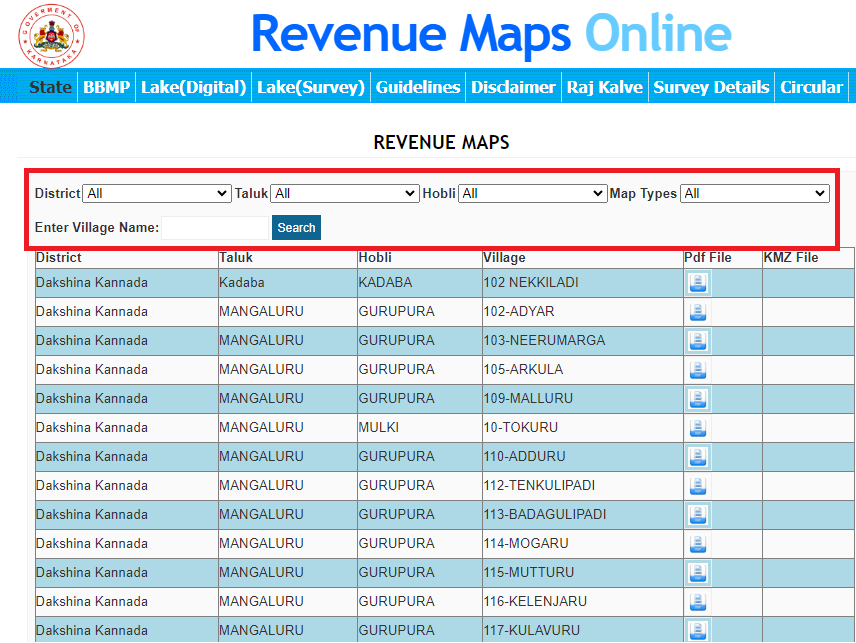Download the 103-NEERUMARGA PDF file

[697, 341]
